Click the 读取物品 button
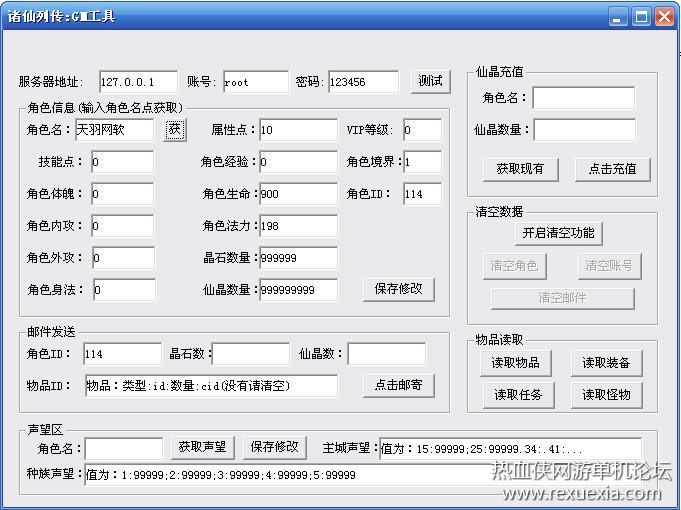 click(516, 363)
